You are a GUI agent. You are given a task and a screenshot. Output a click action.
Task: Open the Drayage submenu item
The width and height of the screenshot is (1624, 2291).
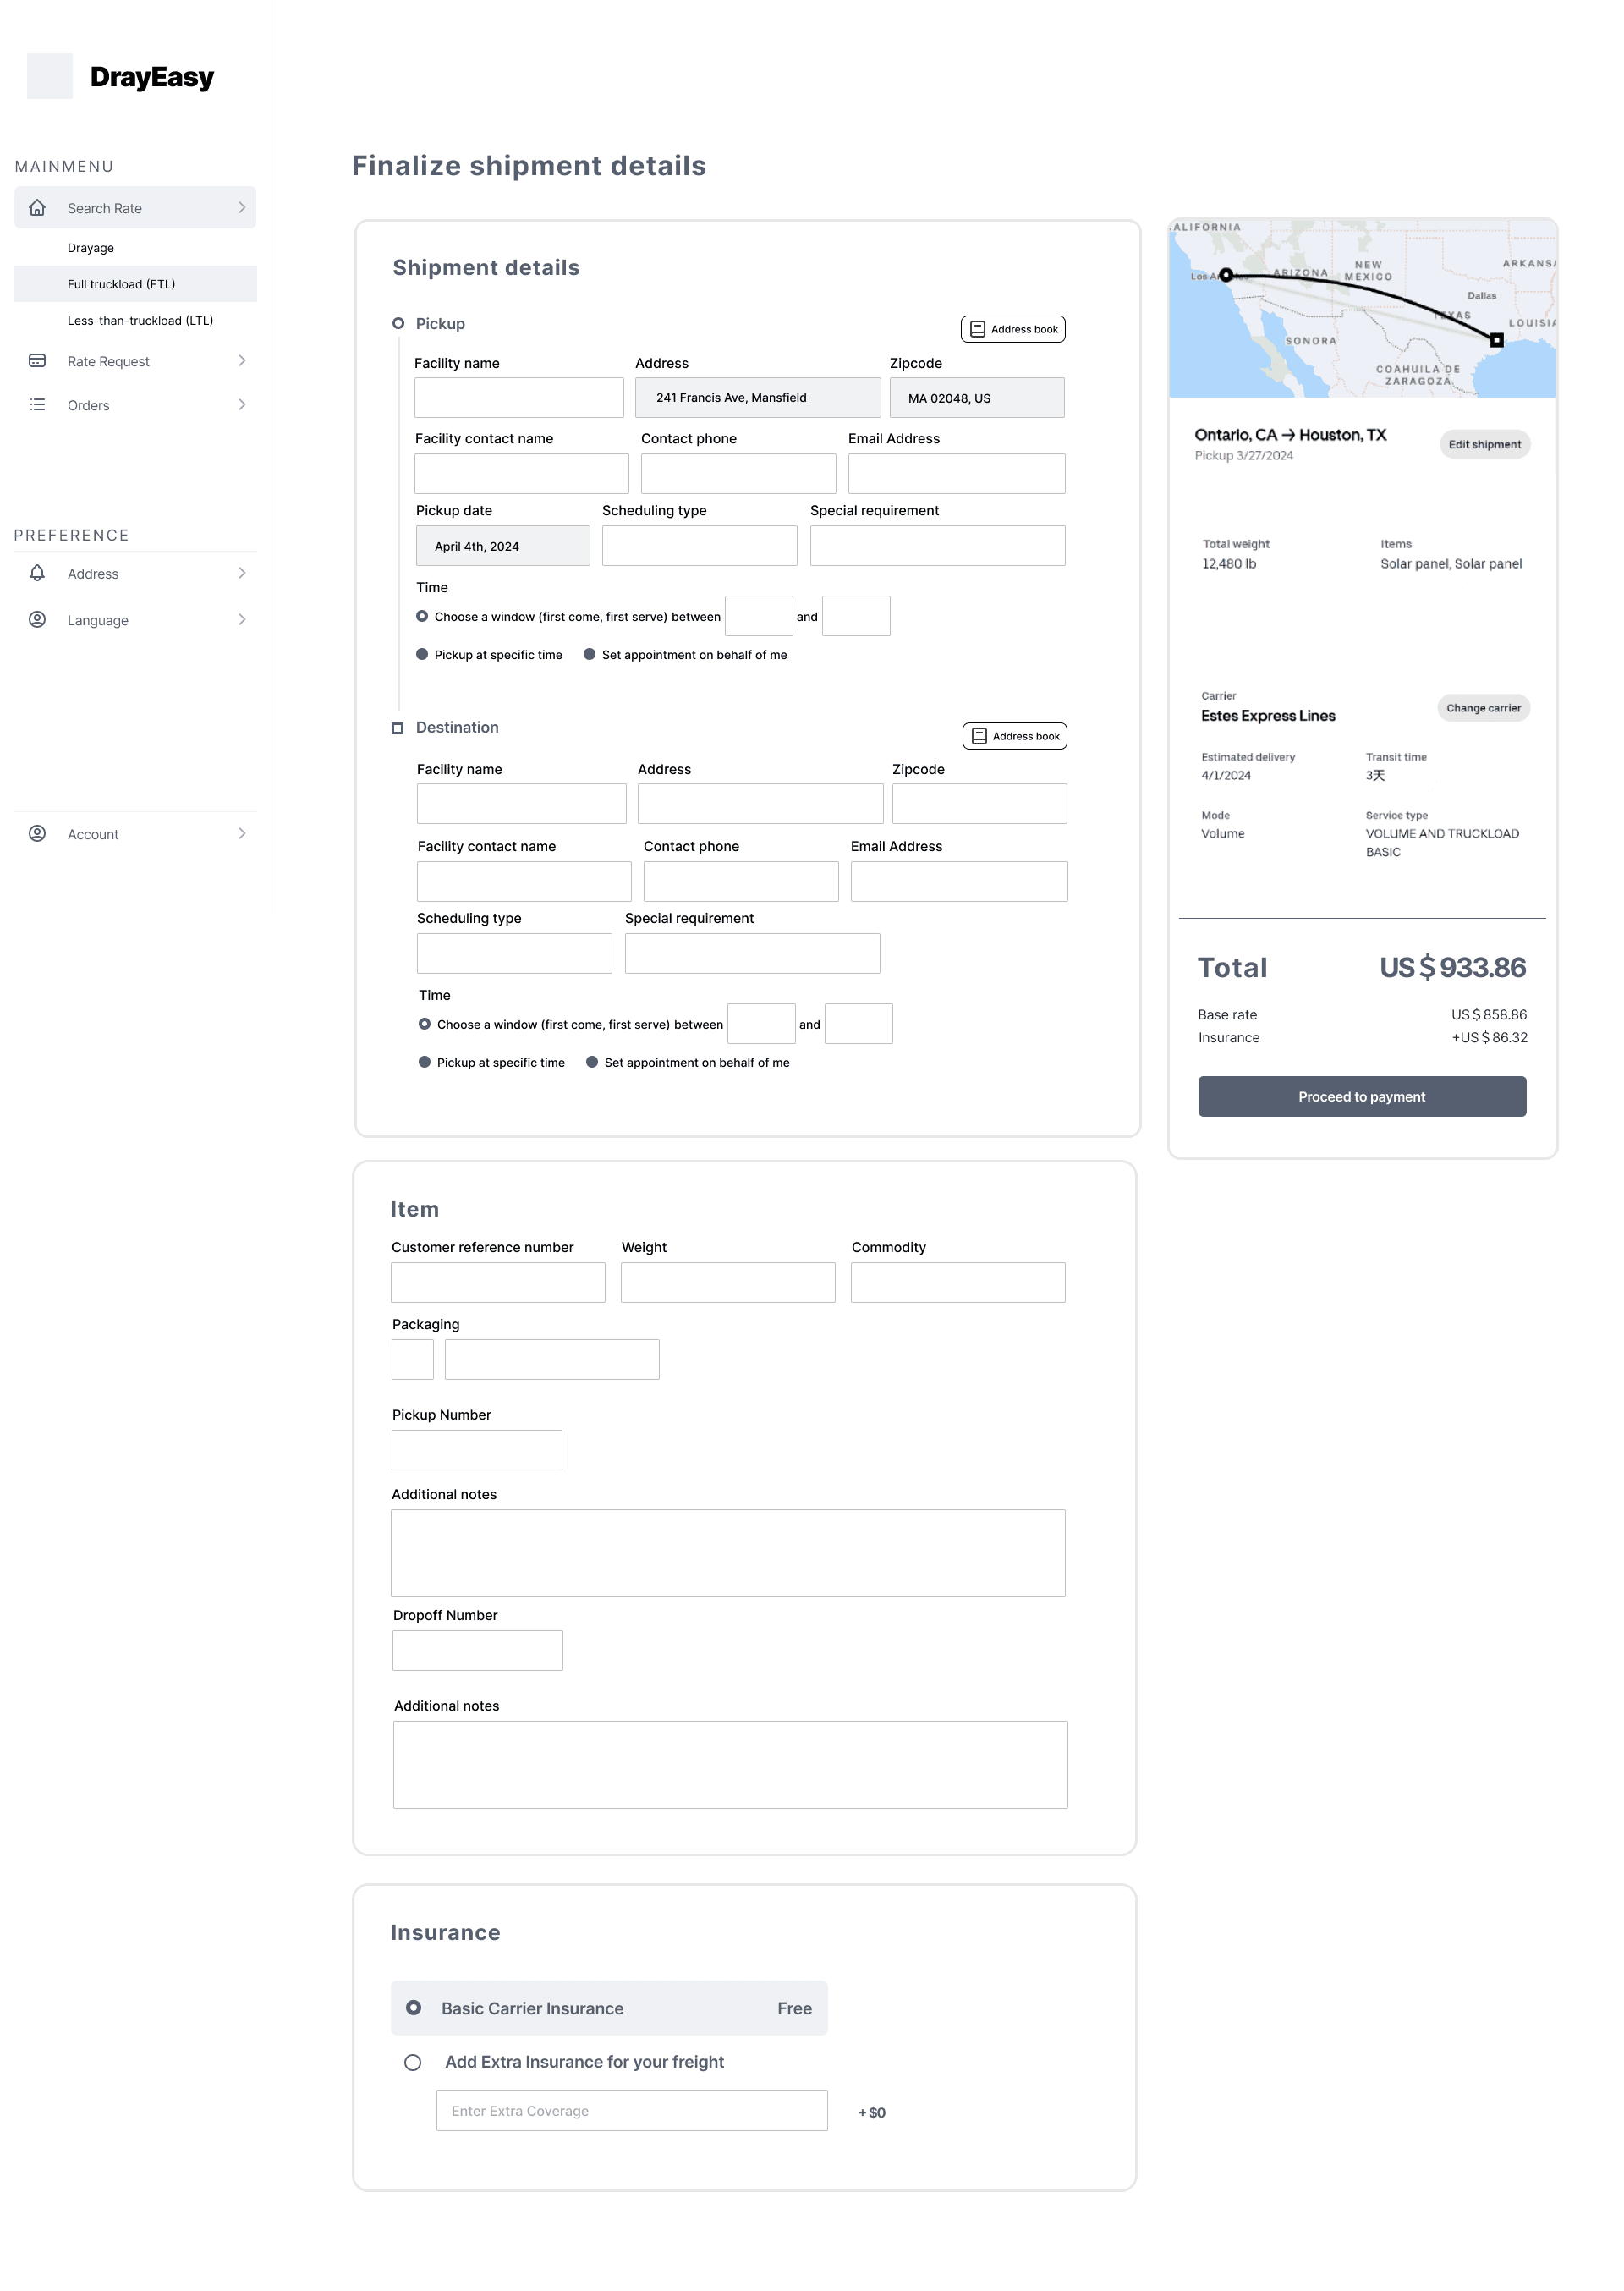pos(91,248)
